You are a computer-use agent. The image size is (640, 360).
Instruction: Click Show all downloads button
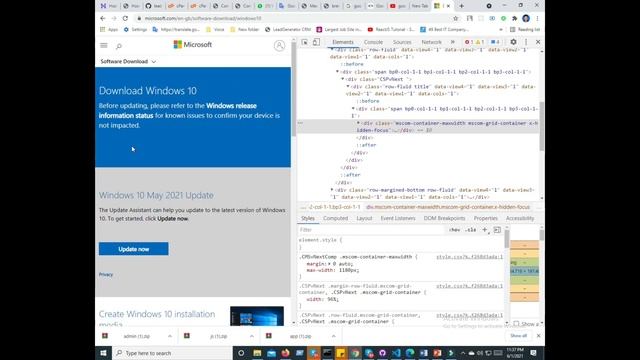pyautogui.click(x=518, y=336)
